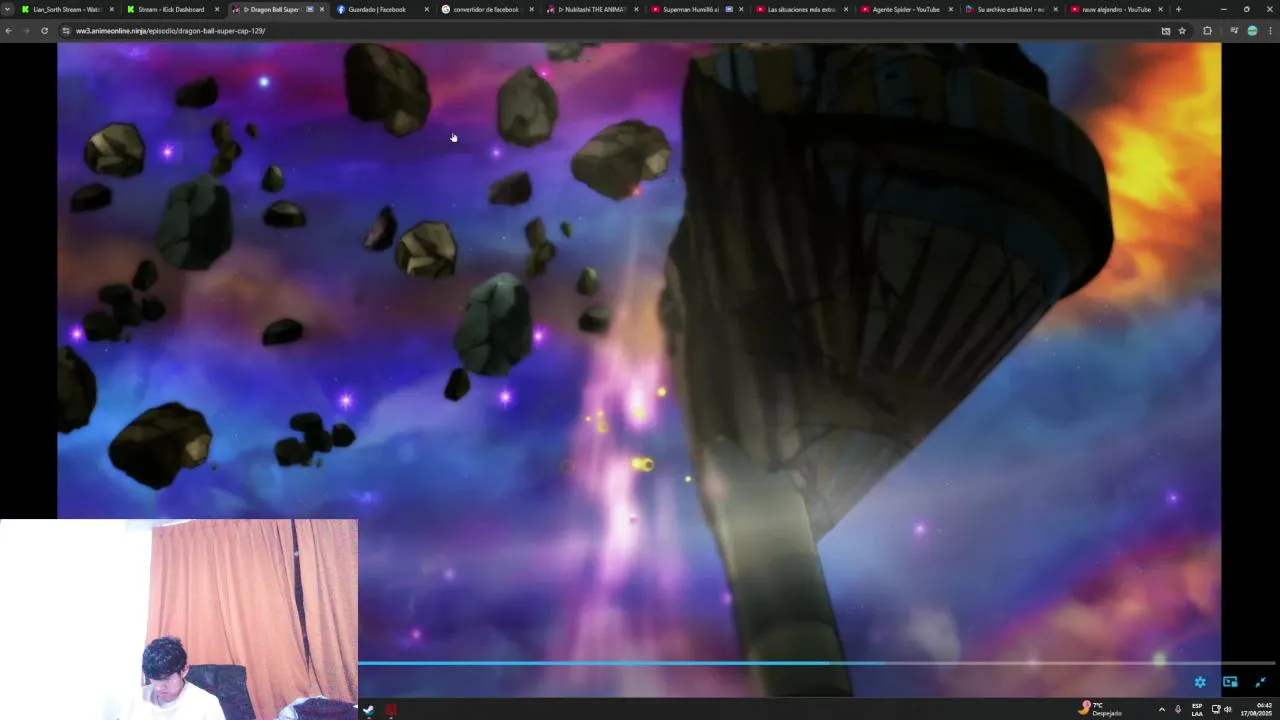
Task: Switch to rauw alejandro - YouTube tab
Action: [1115, 9]
